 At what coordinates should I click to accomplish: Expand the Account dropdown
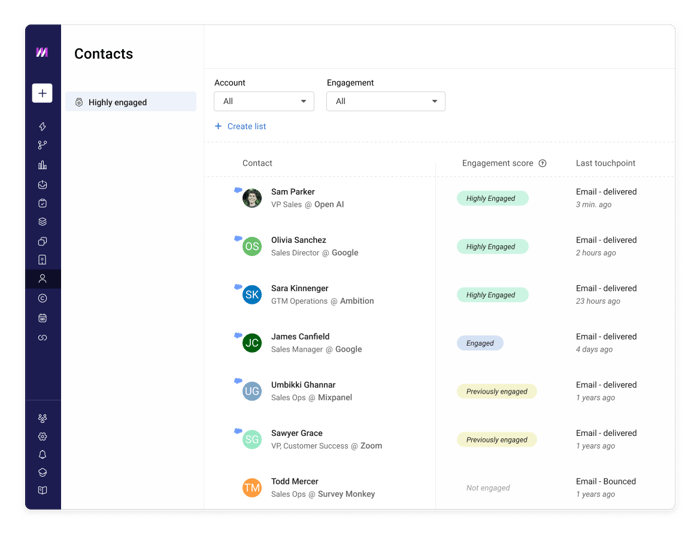pos(264,101)
